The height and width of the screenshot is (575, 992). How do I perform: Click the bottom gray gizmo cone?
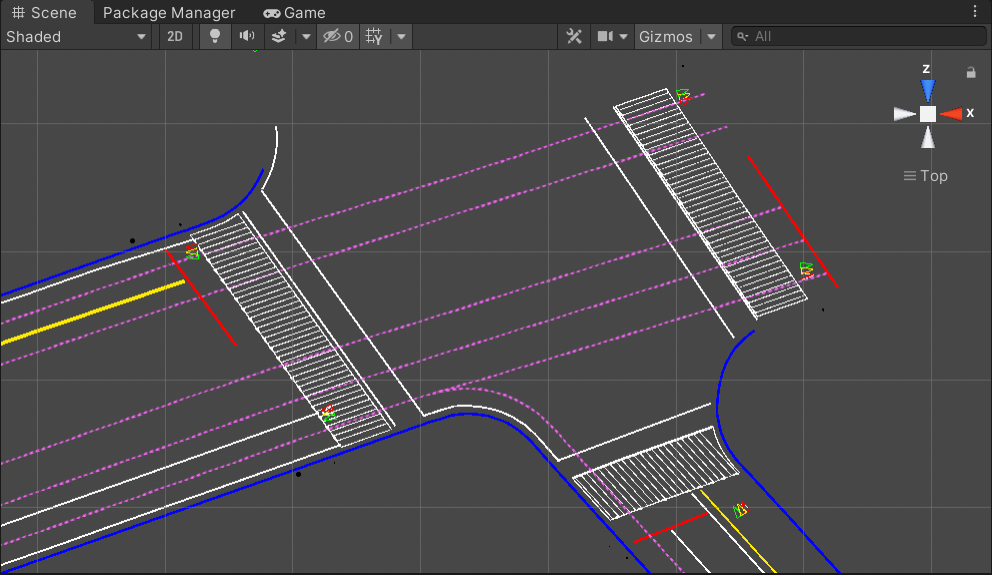coord(927,137)
